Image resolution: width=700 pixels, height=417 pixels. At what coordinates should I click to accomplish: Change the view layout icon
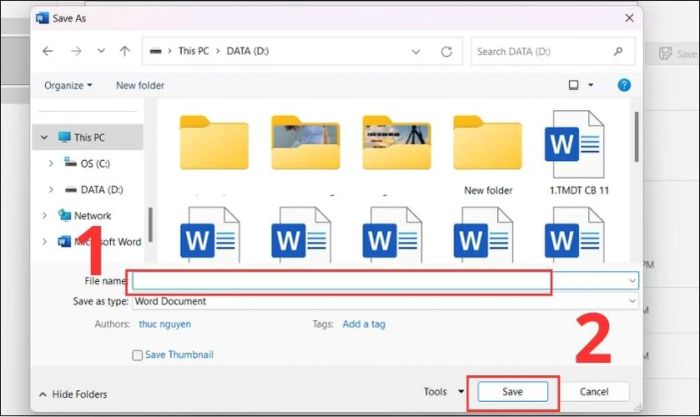tap(574, 85)
